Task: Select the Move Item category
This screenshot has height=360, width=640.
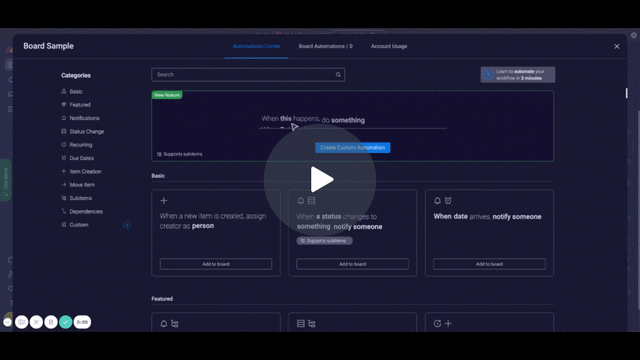Action: pyautogui.click(x=82, y=184)
